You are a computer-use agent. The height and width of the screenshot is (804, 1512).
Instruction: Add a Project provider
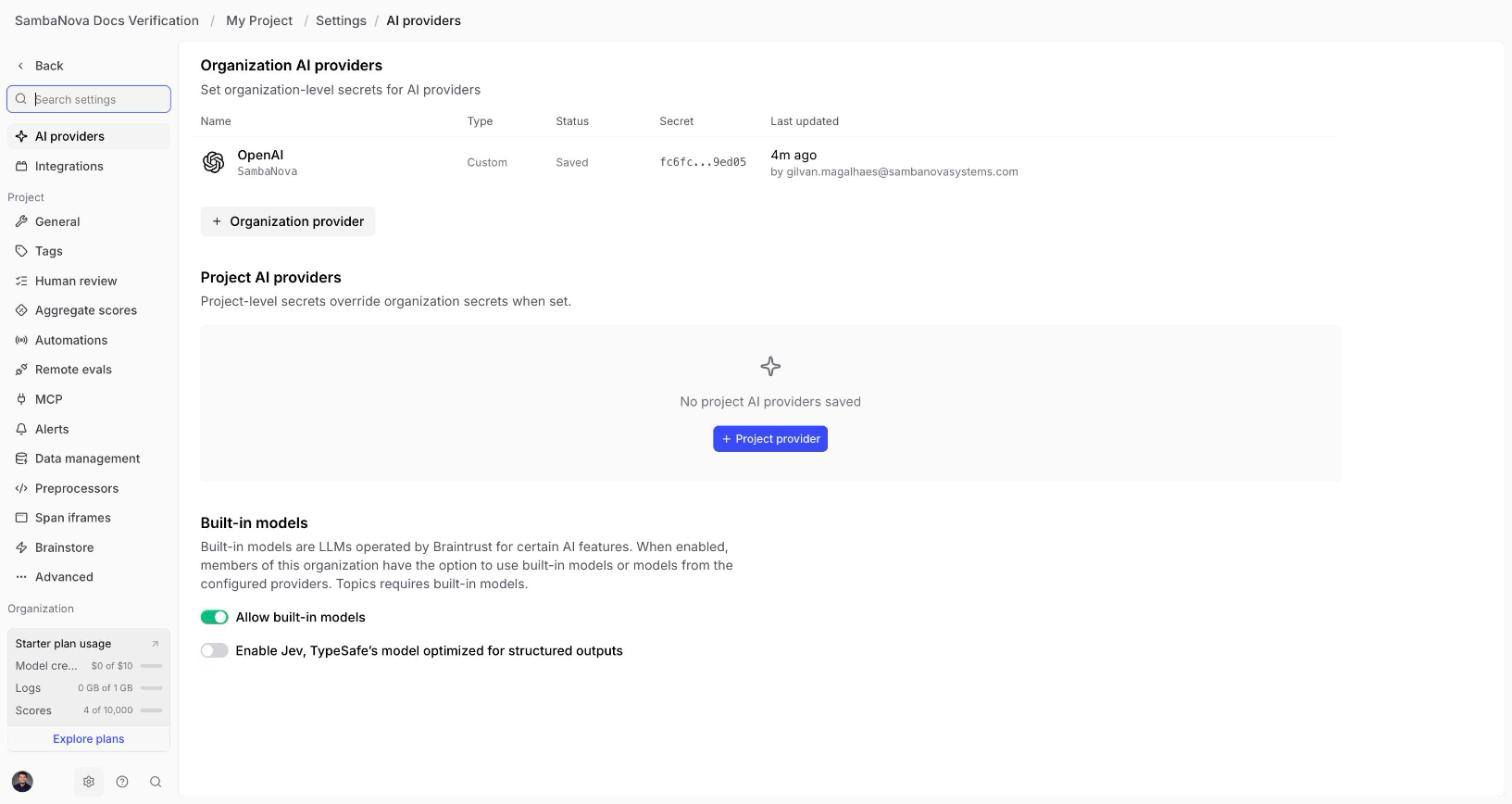click(x=770, y=439)
